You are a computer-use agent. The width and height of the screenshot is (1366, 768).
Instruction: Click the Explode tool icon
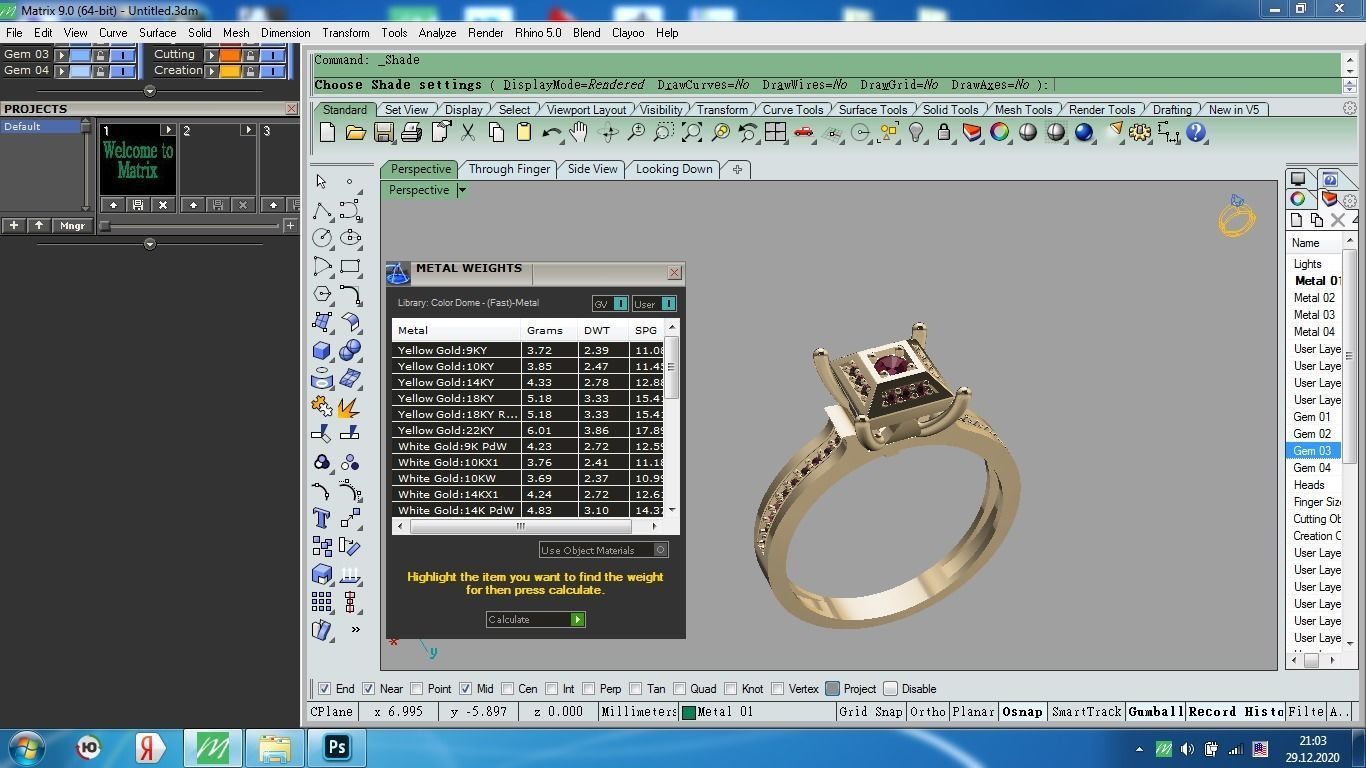pyautogui.click(x=349, y=406)
